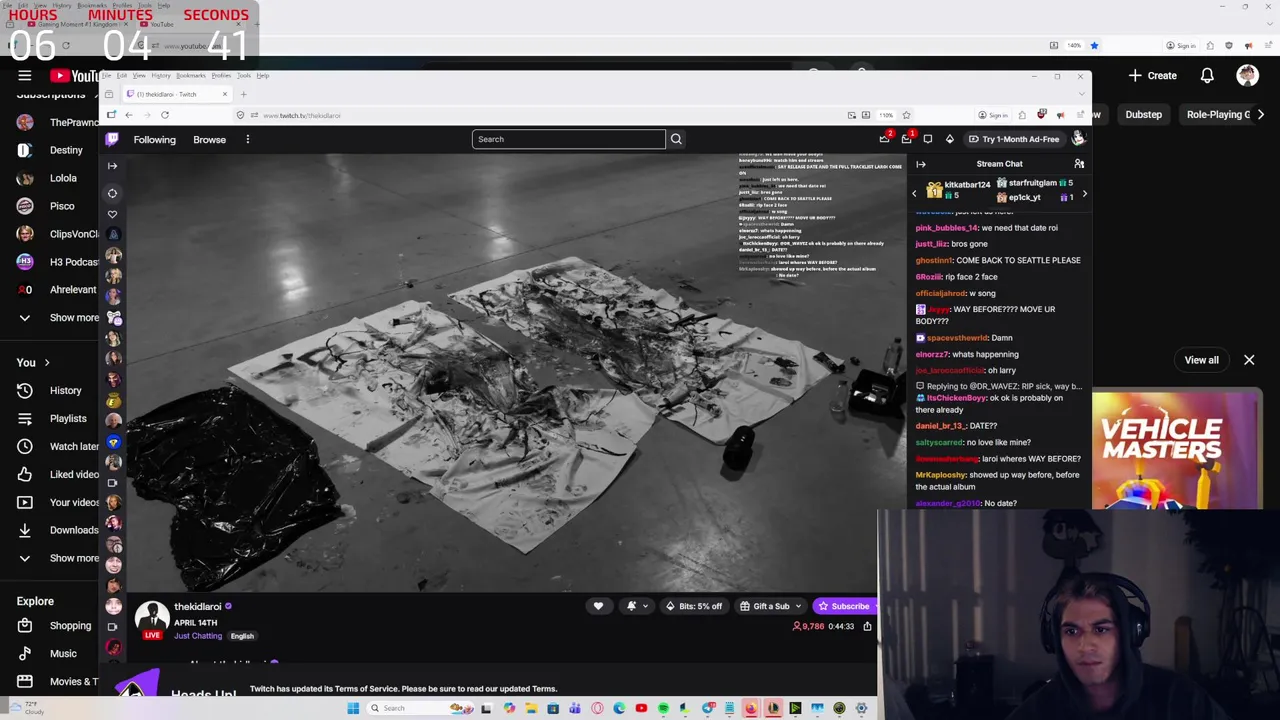Click the blue bookmark star in YouTube window

(x=1094, y=45)
